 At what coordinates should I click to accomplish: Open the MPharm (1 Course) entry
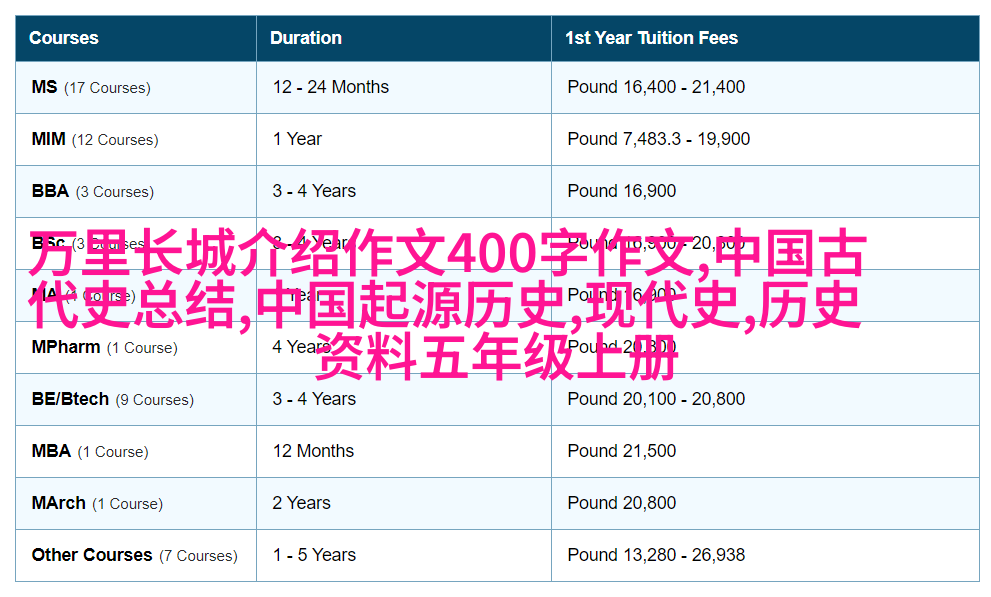[x=104, y=347]
